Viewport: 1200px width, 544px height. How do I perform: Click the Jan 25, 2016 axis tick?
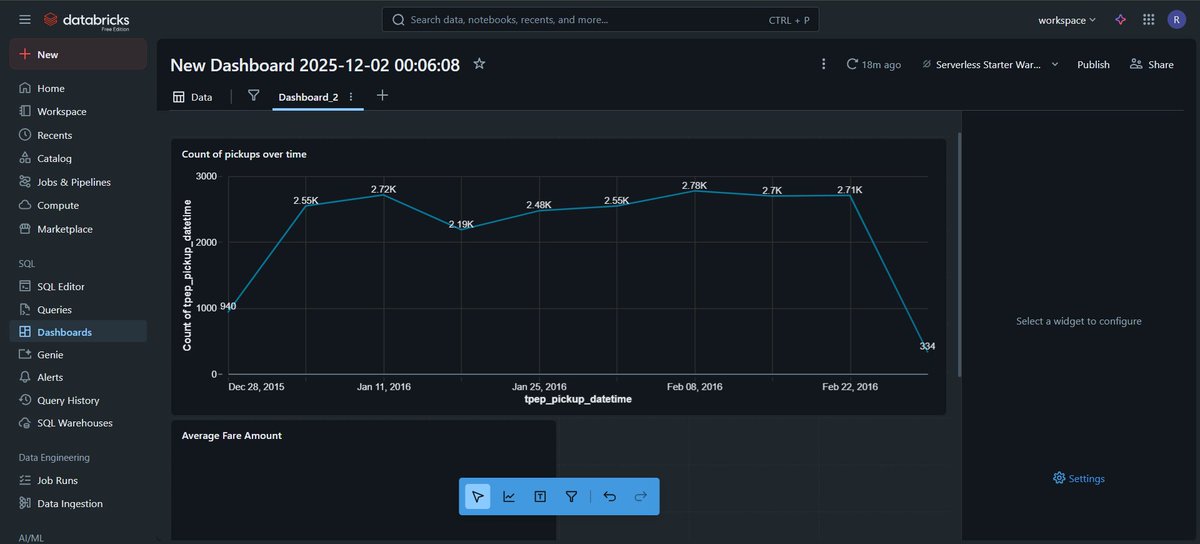point(539,386)
